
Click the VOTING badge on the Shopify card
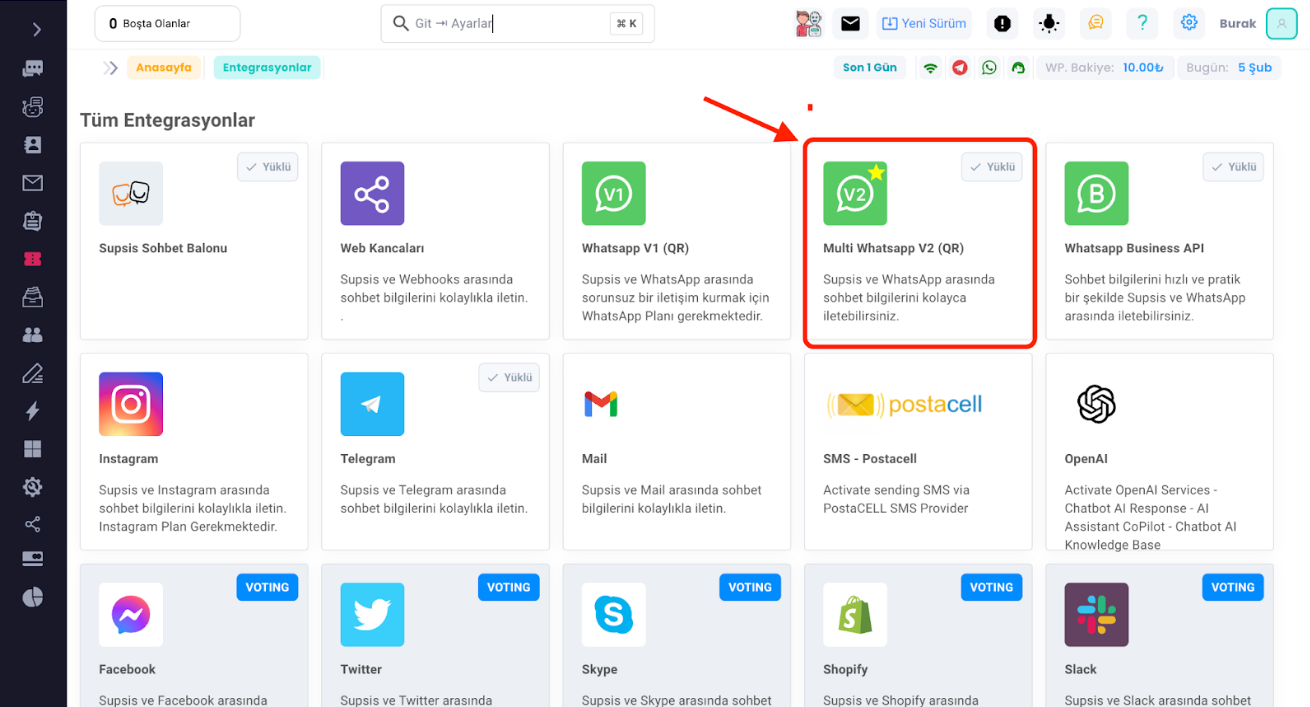click(x=992, y=587)
